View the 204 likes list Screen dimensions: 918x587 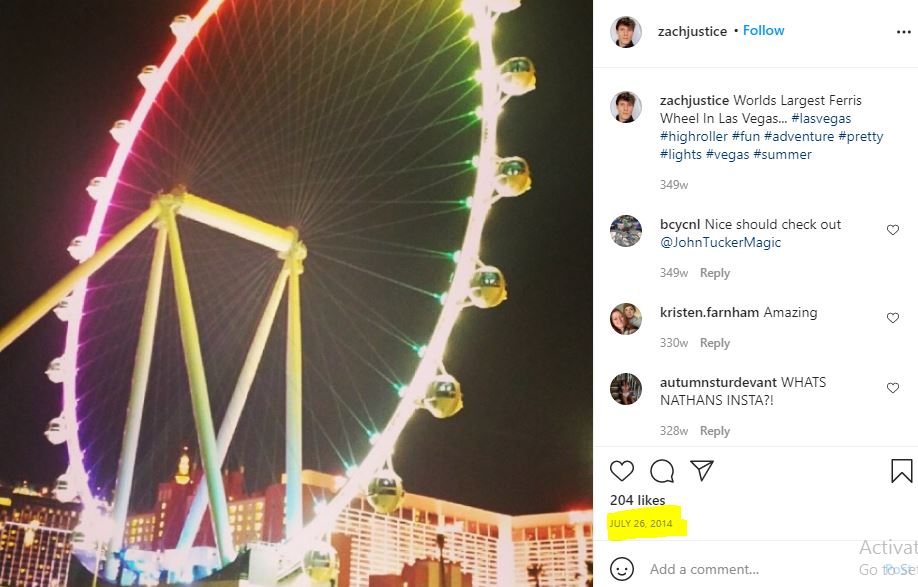pos(638,500)
